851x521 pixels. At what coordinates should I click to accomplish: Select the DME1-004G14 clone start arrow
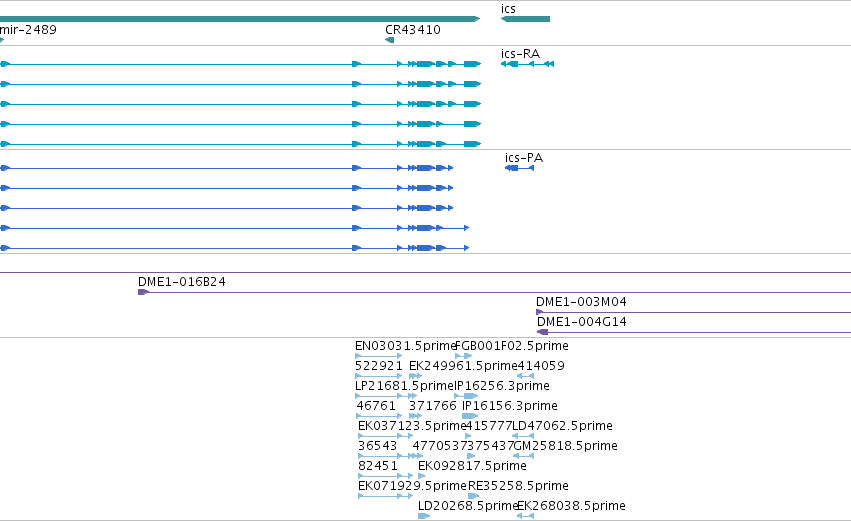pos(542,332)
